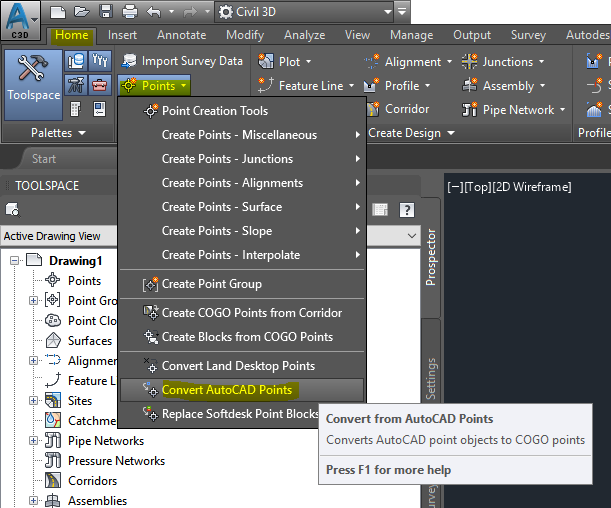Toggle the red Toolbox icon in Palettes panel
Image resolution: width=611 pixels, height=508 pixels.
tap(100, 85)
